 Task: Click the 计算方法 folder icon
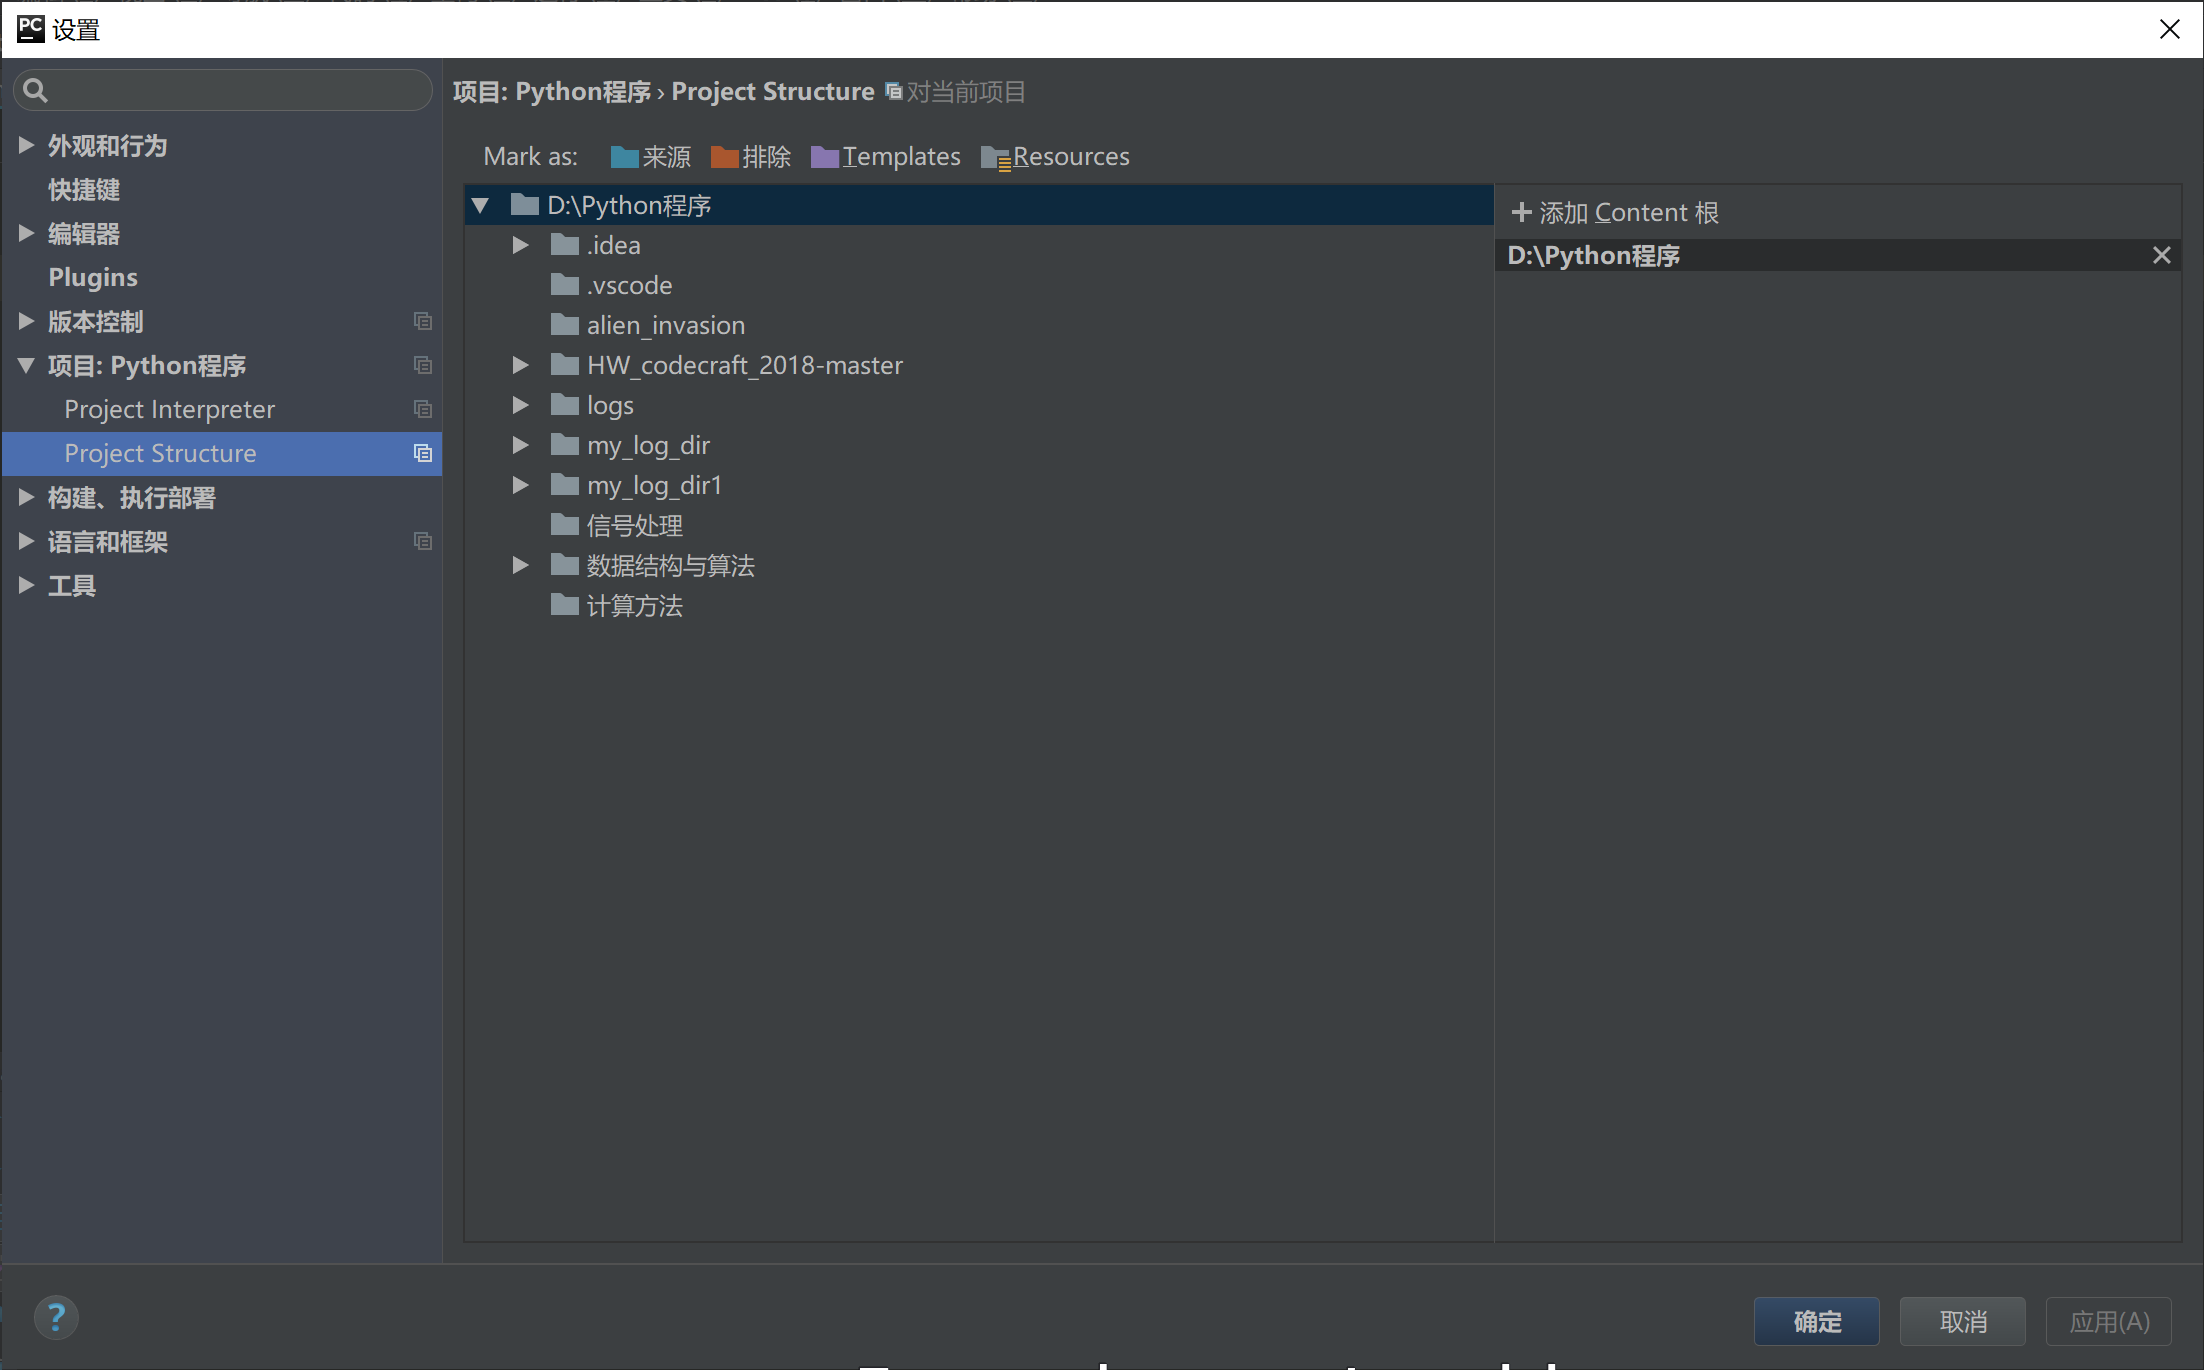(565, 605)
